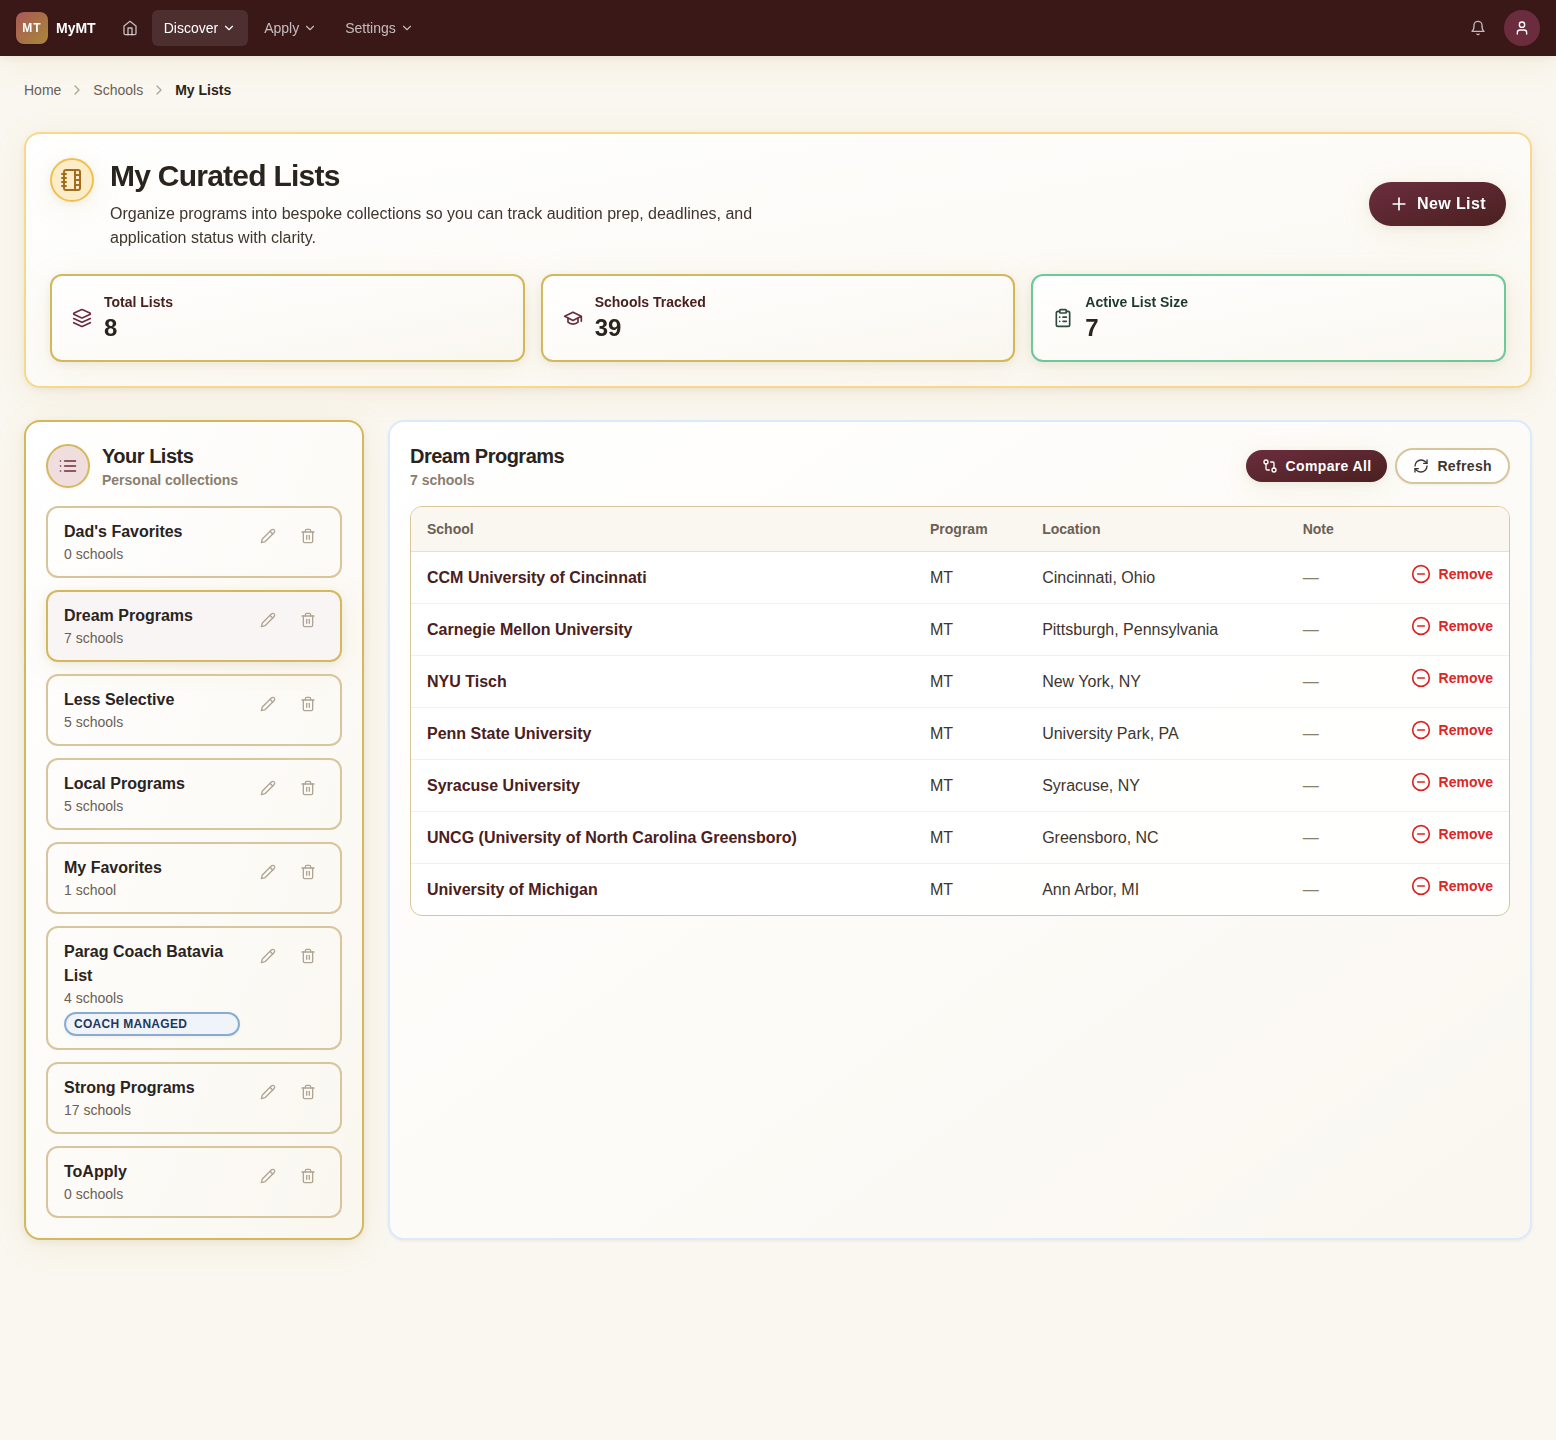Open the user profile avatar
Screen dimensions: 1556x1440
click(x=1521, y=28)
